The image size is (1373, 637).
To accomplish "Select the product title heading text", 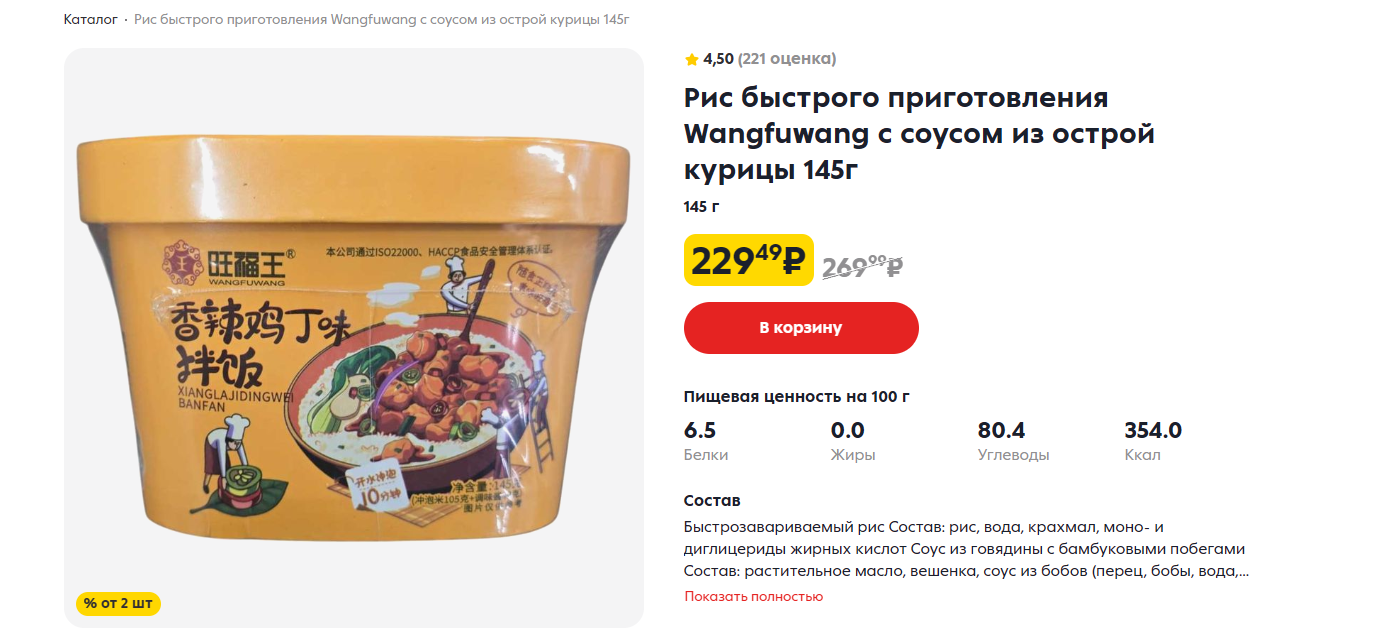I will (919, 134).
